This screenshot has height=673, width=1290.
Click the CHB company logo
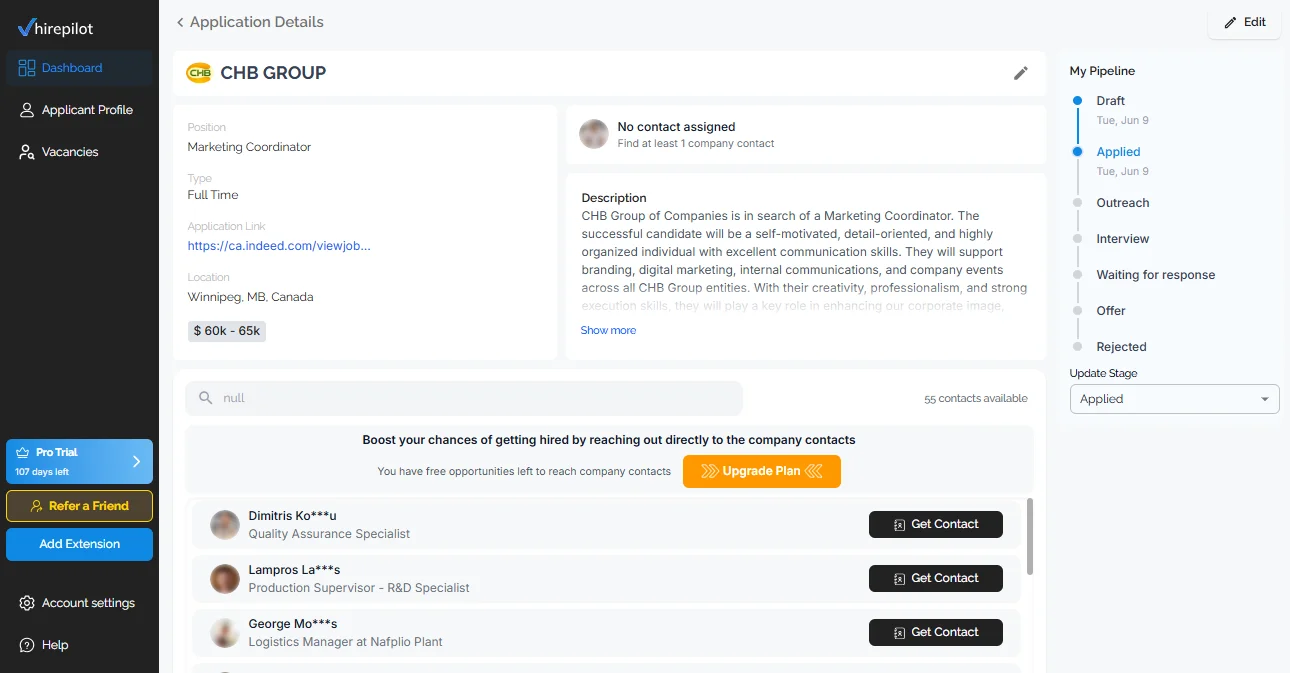(199, 73)
